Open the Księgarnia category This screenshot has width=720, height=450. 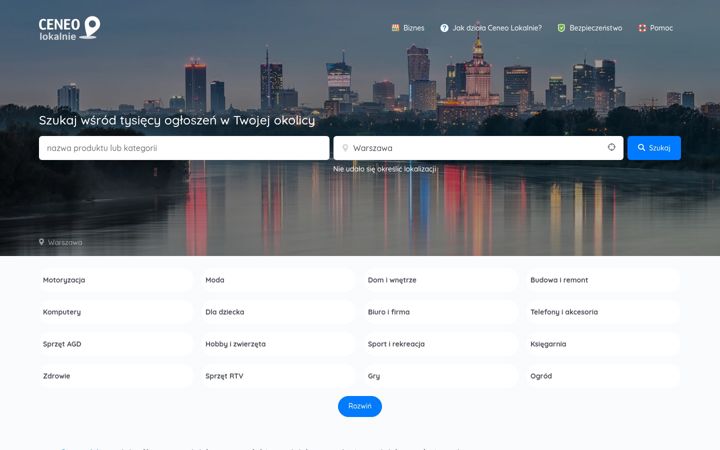pyautogui.click(x=604, y=344)
